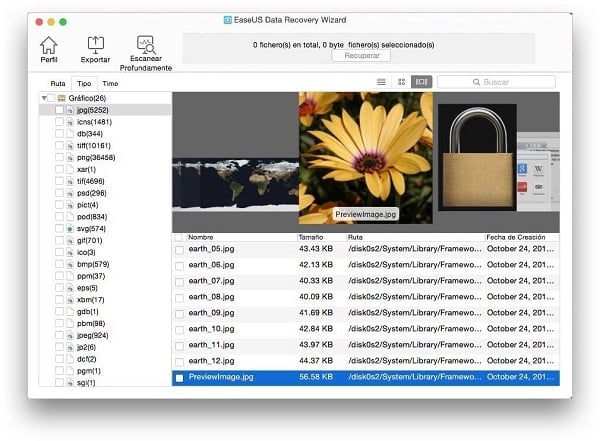Select ppm(37) in type tree
The height and width of the screenshot is (441, 600).
click(x=91, y=276)
